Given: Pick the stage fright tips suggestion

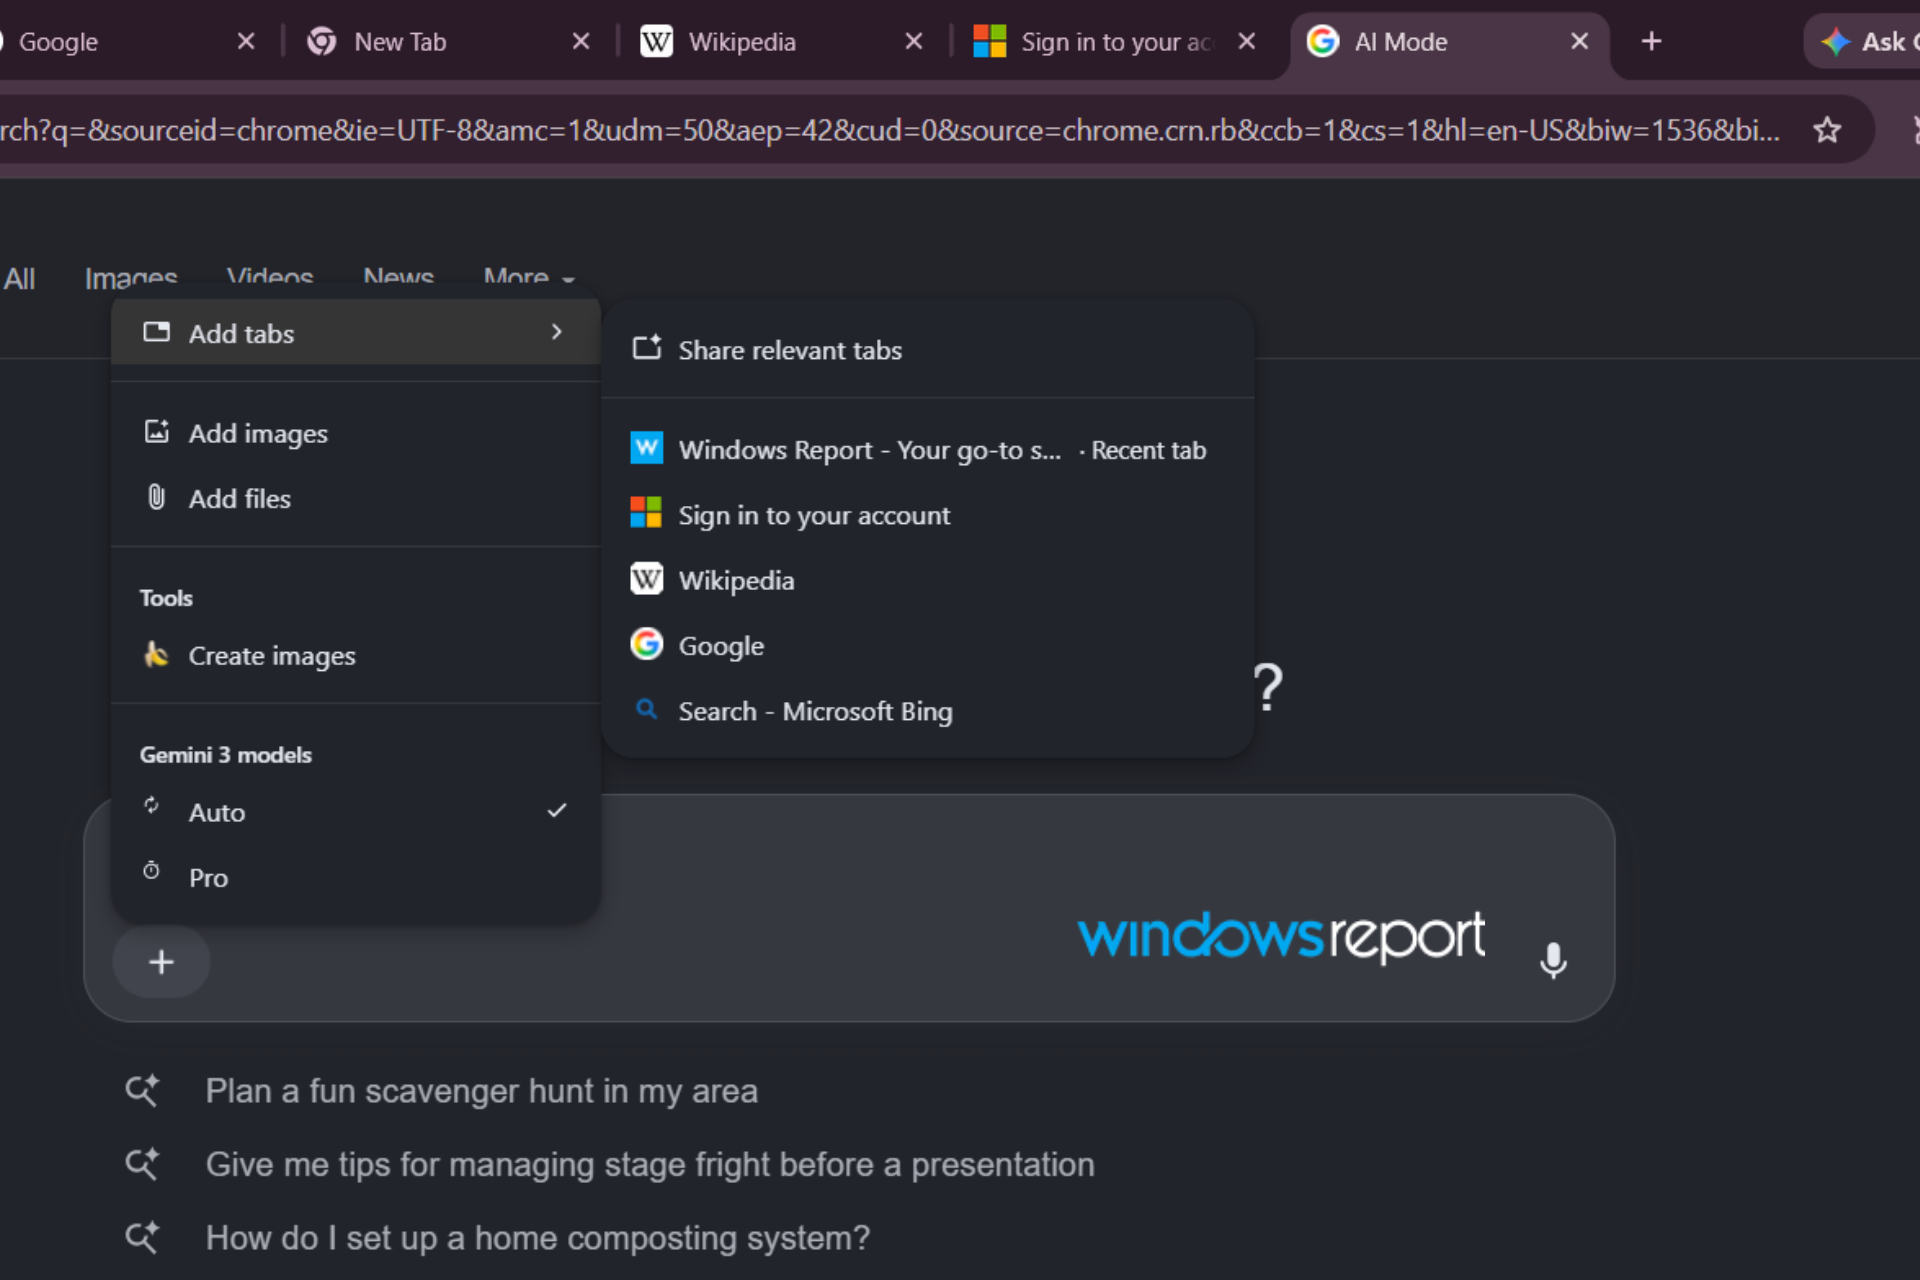Looking at the screenshot, I should point(650,1164).
